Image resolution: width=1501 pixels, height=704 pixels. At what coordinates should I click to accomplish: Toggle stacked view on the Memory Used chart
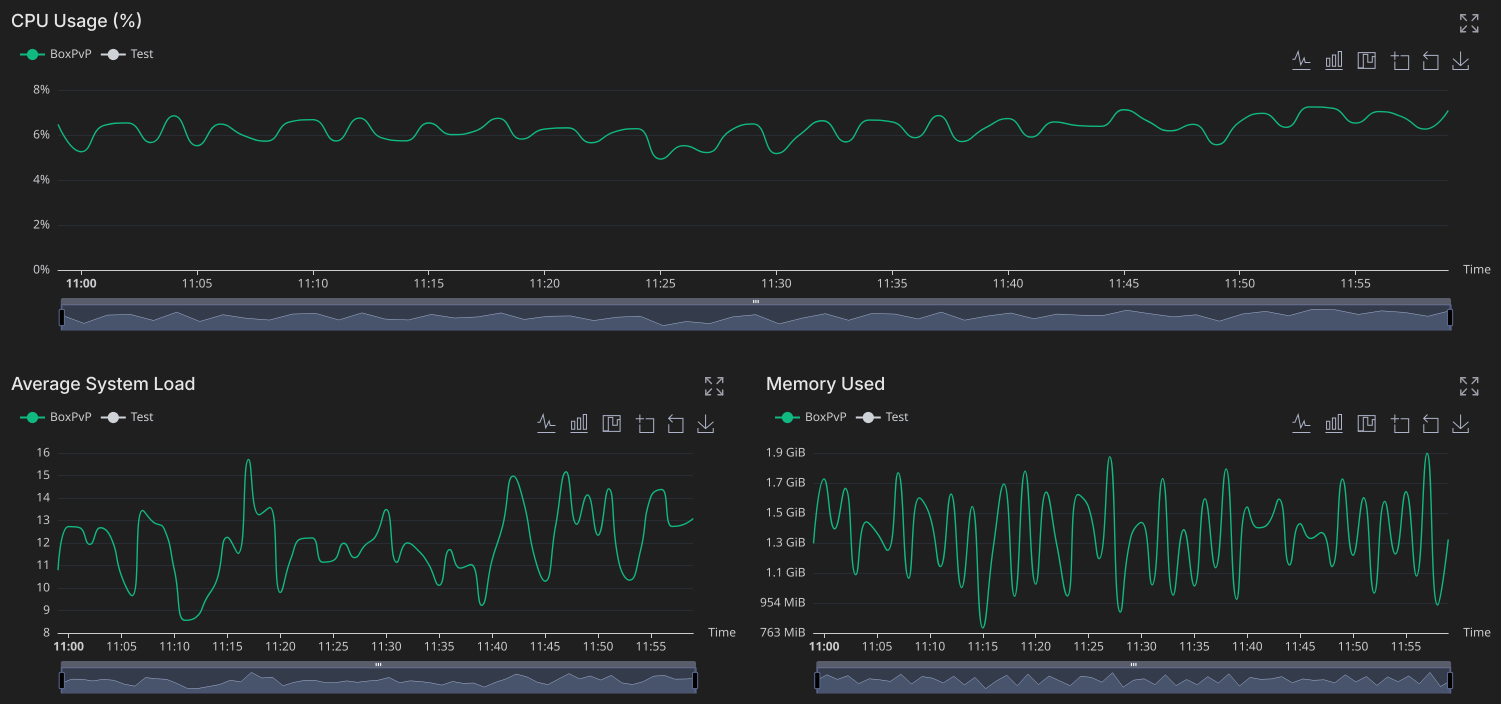coord(1365,423)
